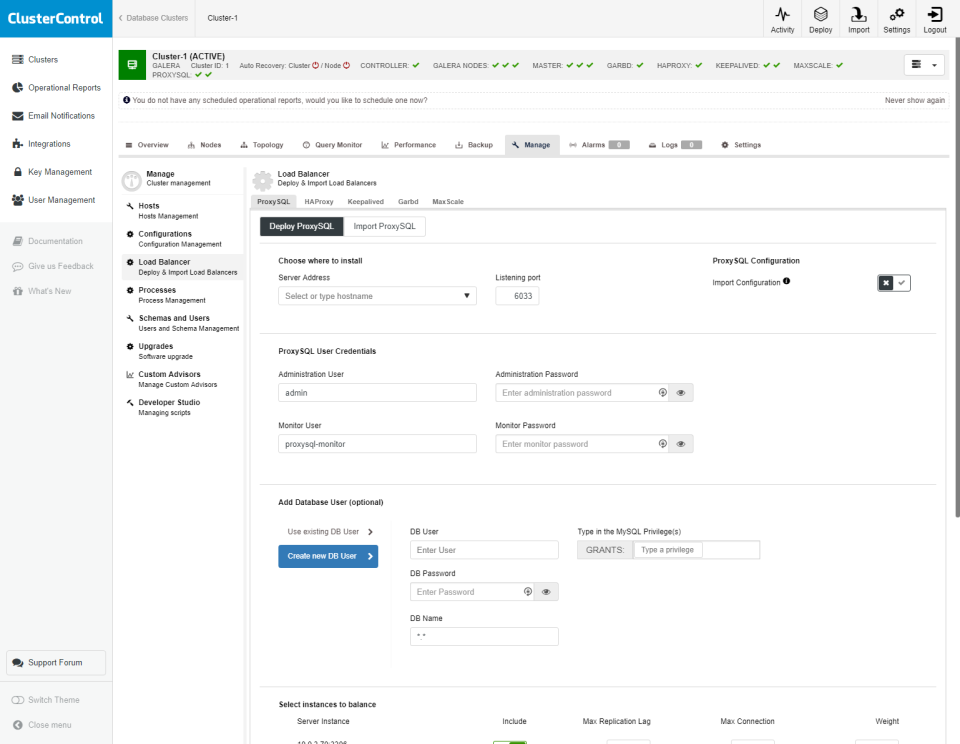Image resolution: width=960 pixels, height=744 pixels.
Task: Click Create new DB User button
Action: tap(328, 556)
